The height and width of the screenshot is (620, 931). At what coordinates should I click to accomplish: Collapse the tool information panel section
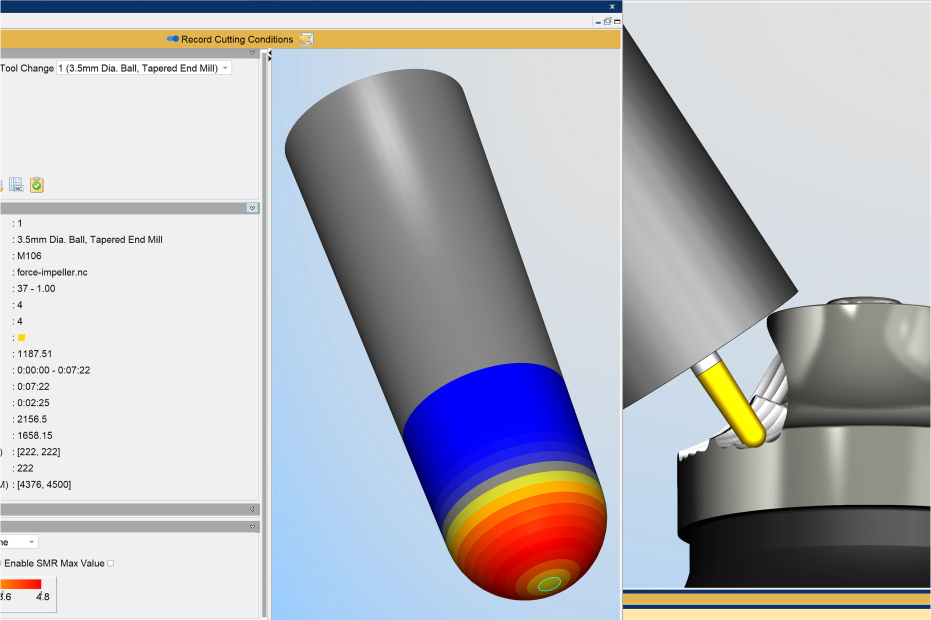point(252,208)
